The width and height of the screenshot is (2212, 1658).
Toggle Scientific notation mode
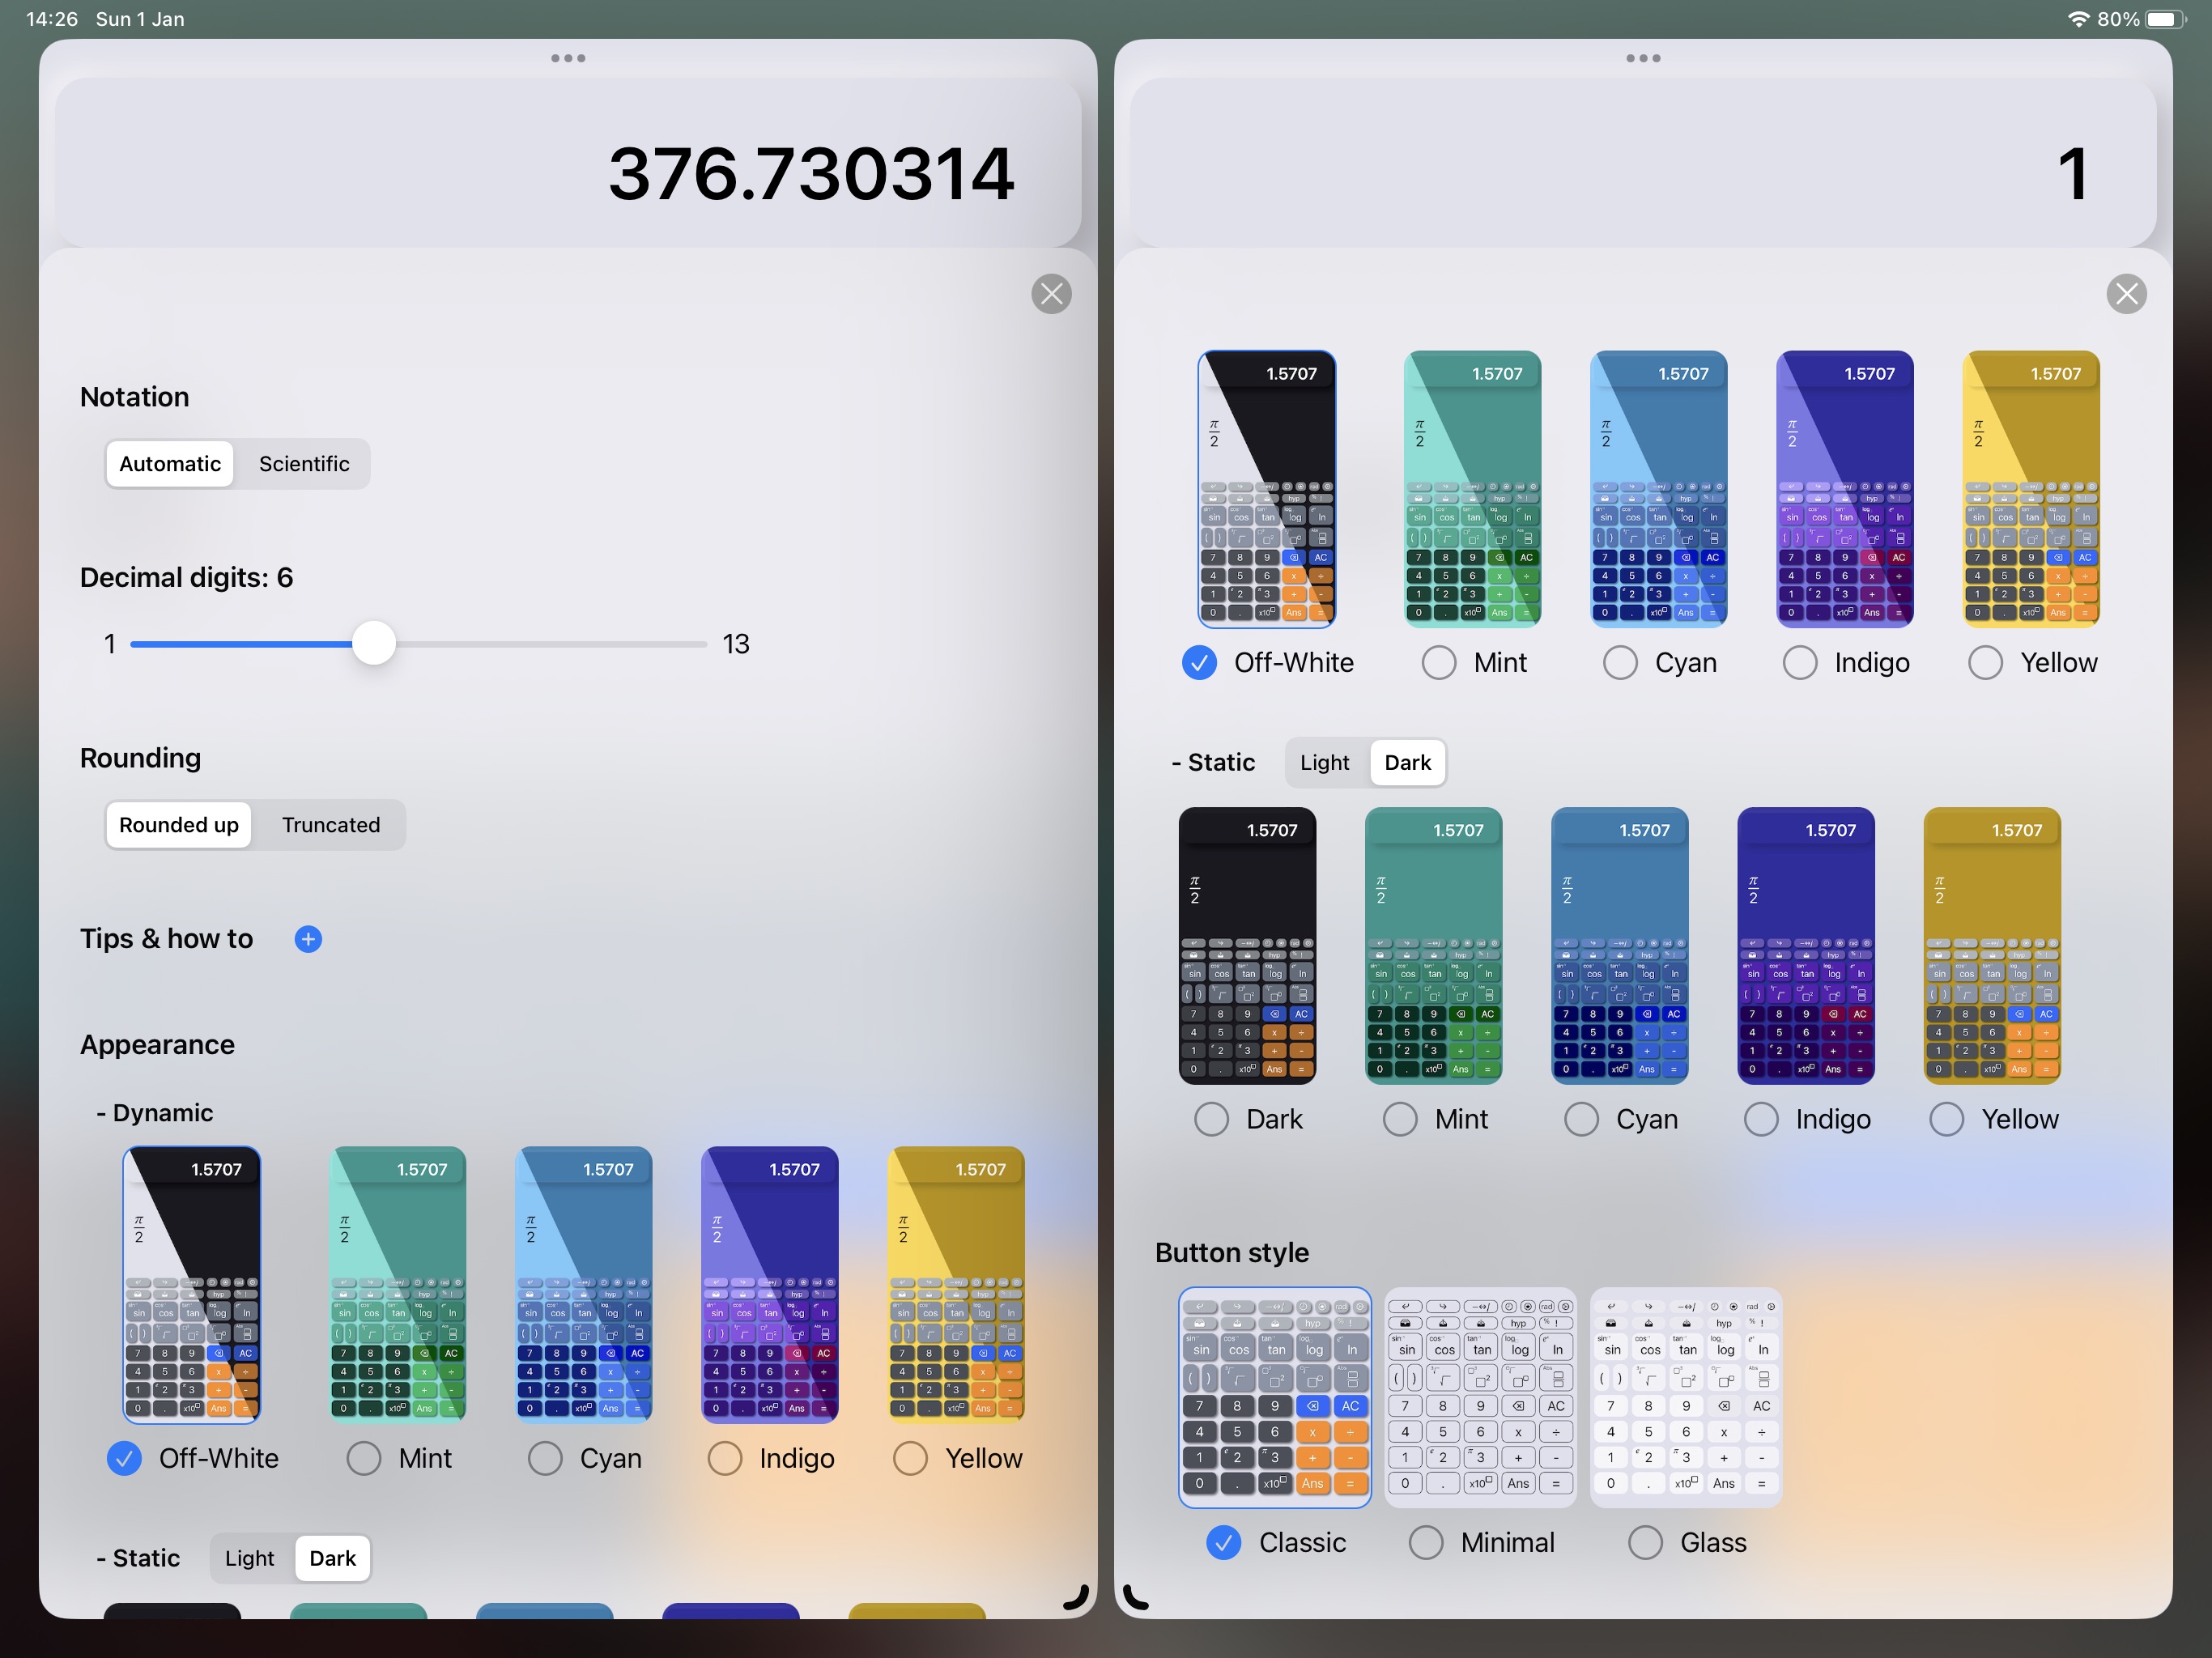303,461
